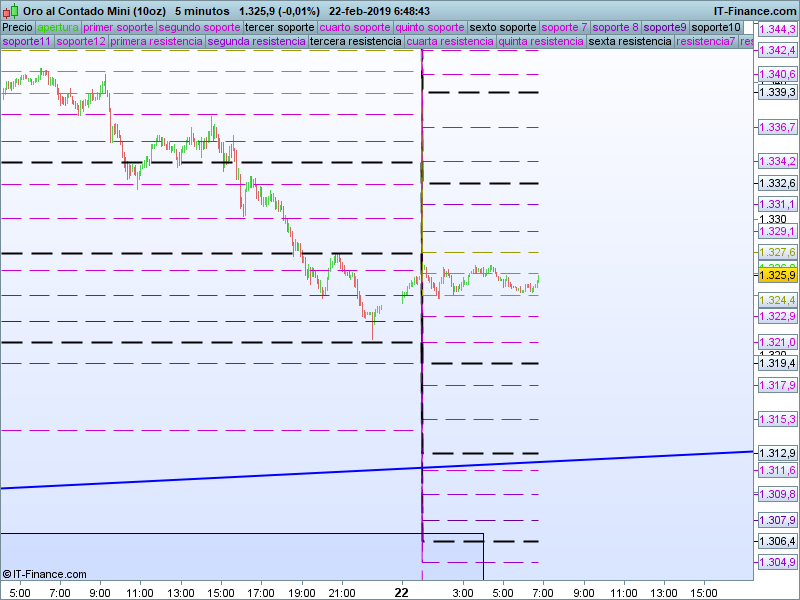Select the 1.312,9 price label on the axis
Image resolution: width=800 pixels, height=600 pixels.
point(777,452)
